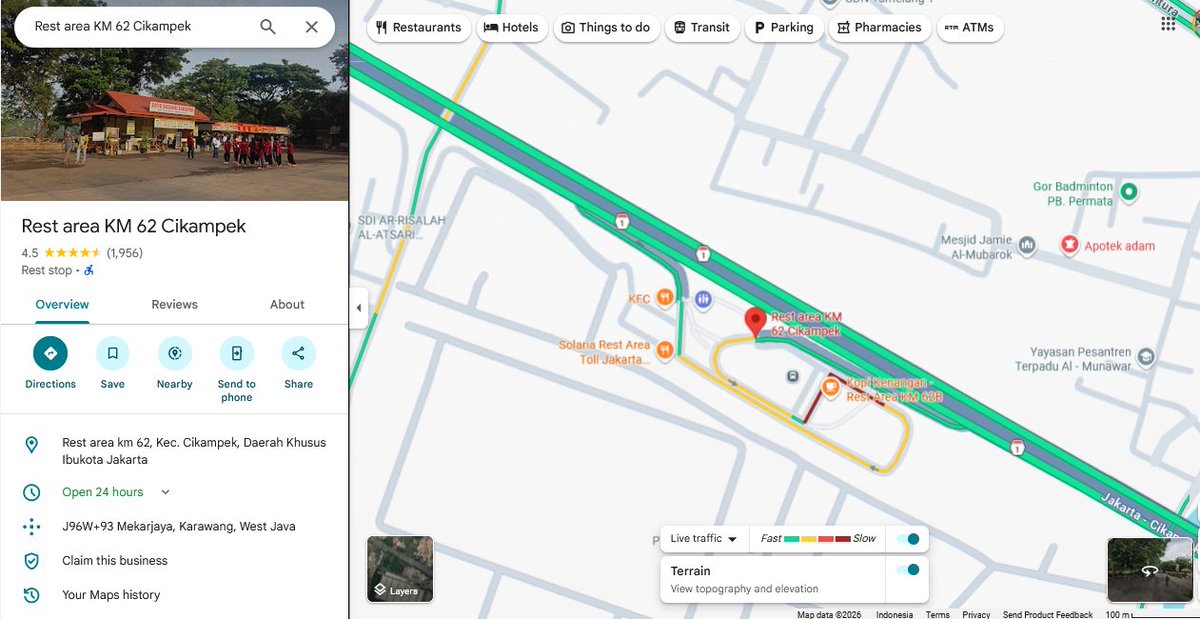
Task: Click the search magnifier icon
Action: tap(268, 27)
